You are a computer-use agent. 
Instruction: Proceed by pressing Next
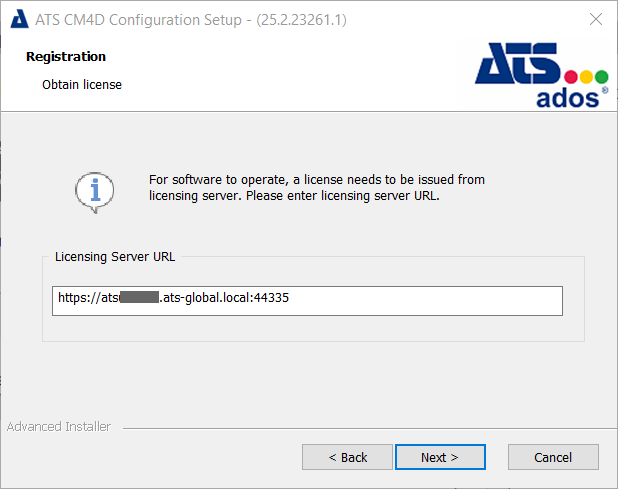pos(440,457)
